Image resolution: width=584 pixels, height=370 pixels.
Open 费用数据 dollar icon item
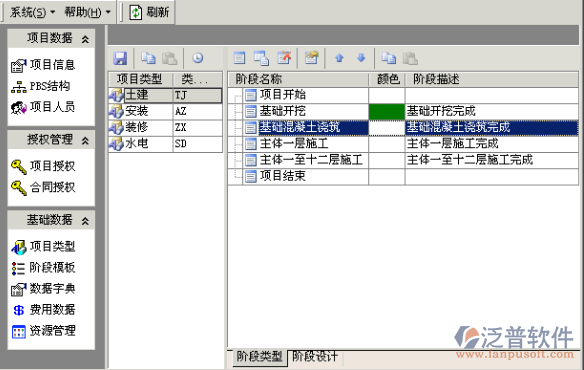pyautogui.click(x=44, y=309)
